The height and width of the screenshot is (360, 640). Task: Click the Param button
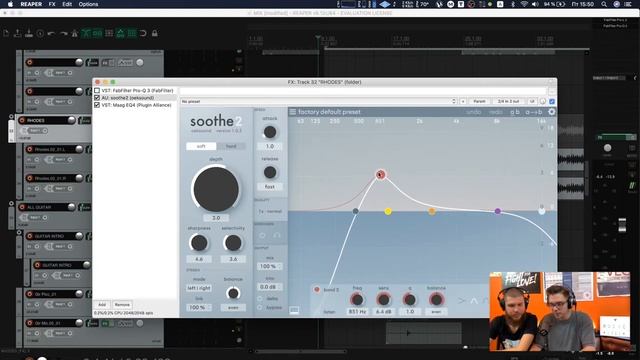point(480,101)
